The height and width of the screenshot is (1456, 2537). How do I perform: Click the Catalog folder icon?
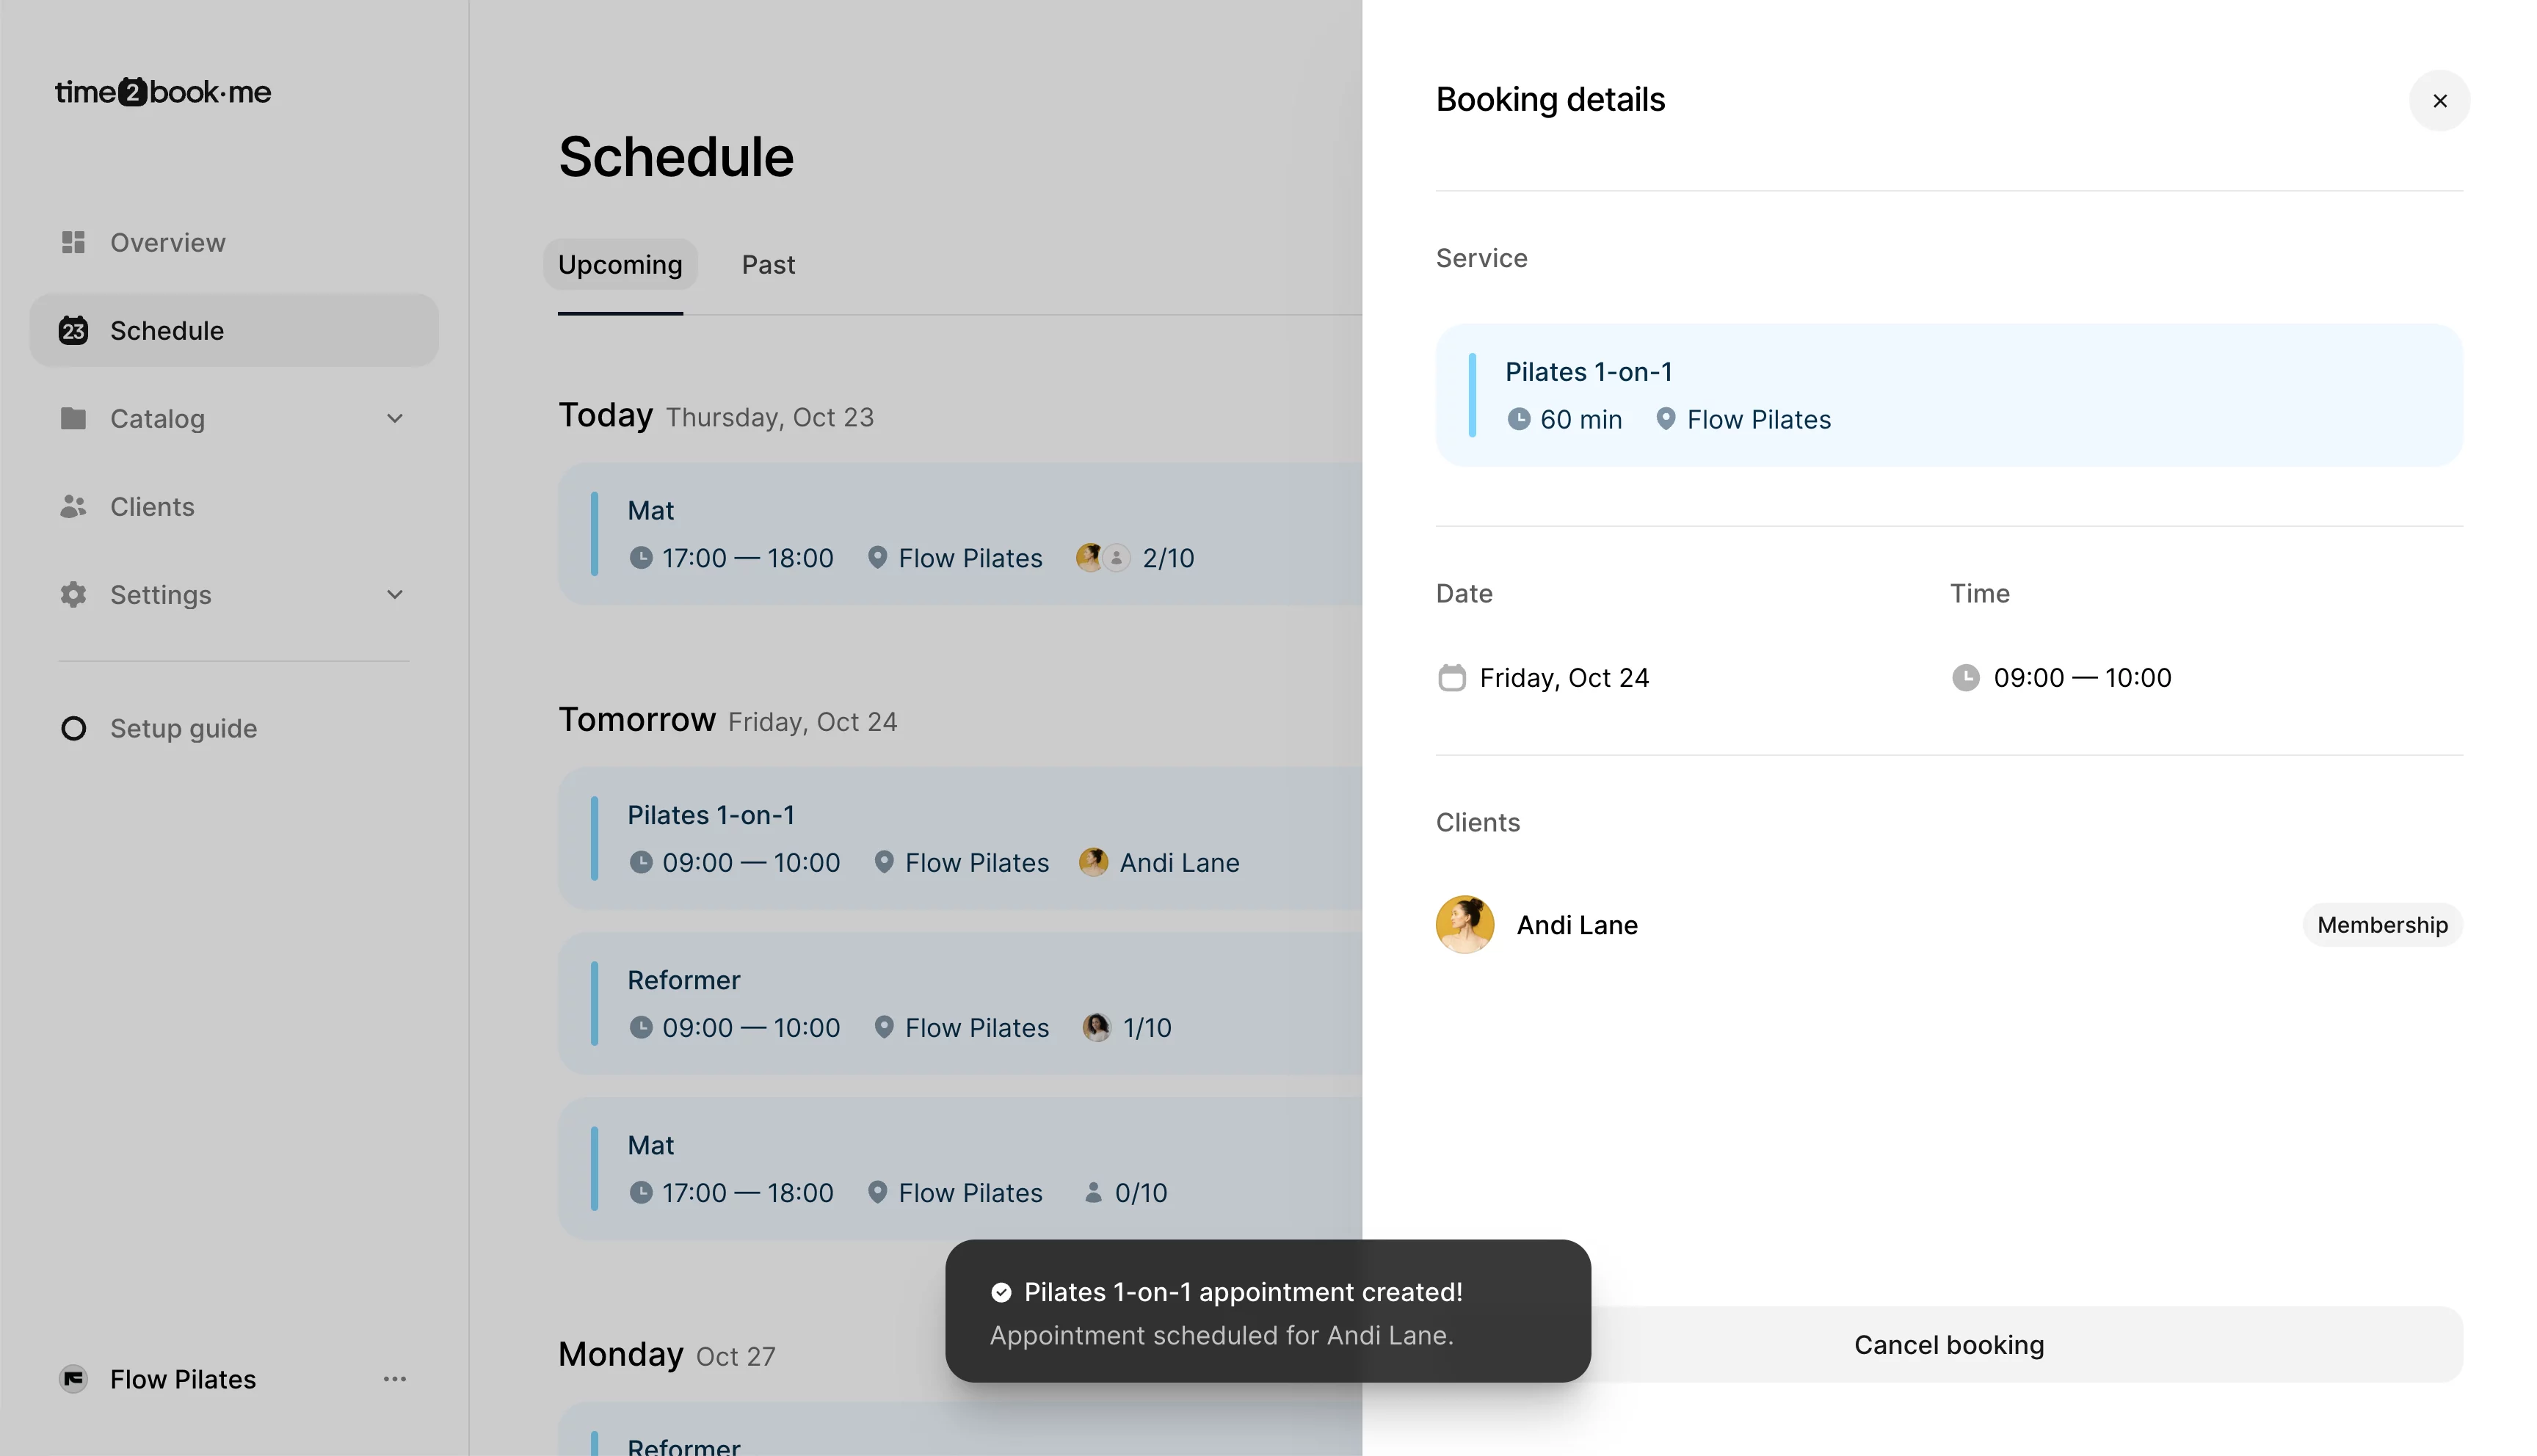(73, 418)
